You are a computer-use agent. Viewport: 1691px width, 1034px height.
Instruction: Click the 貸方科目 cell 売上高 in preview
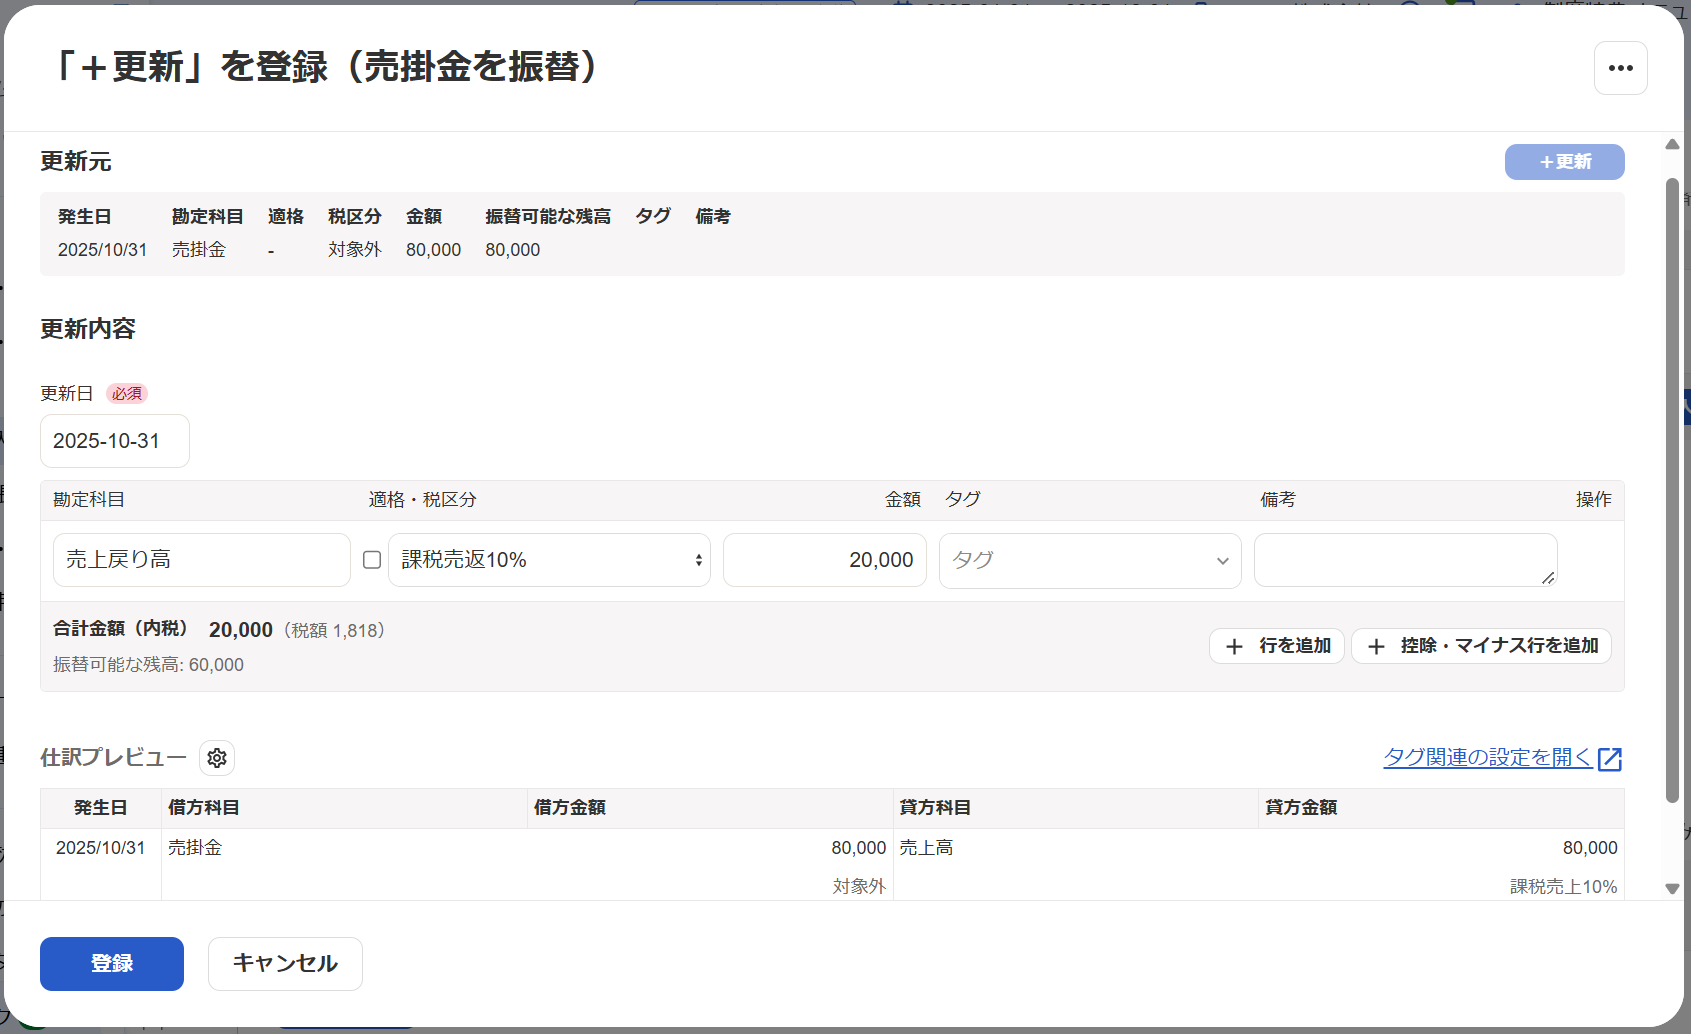tap(926, 848)
